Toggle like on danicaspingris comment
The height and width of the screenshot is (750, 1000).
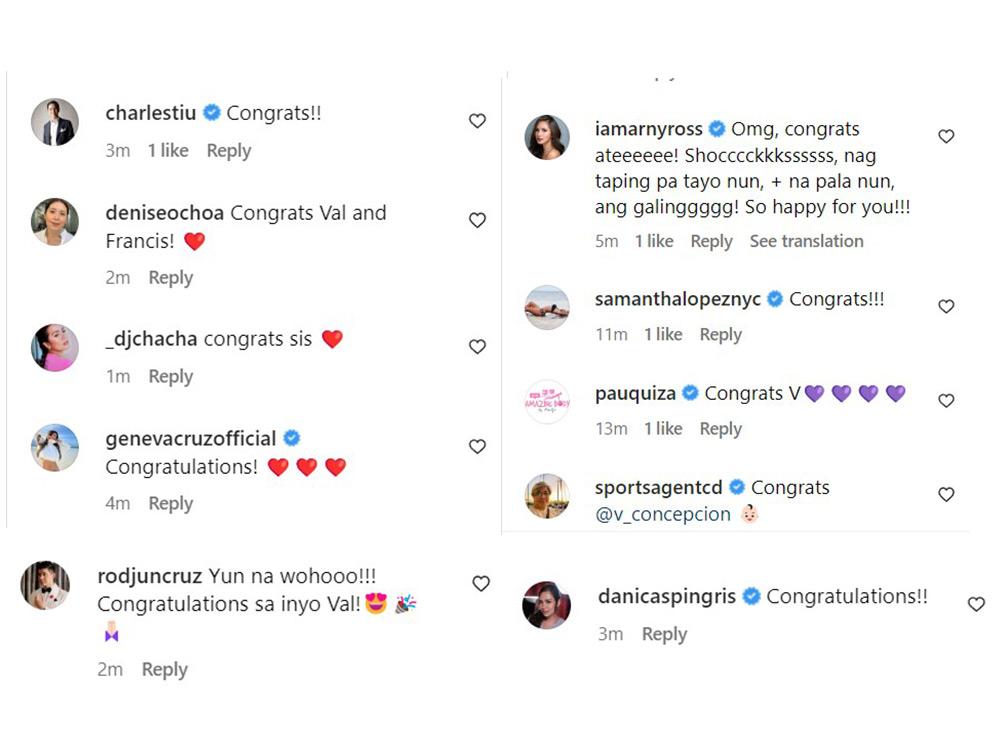point(976,604)
